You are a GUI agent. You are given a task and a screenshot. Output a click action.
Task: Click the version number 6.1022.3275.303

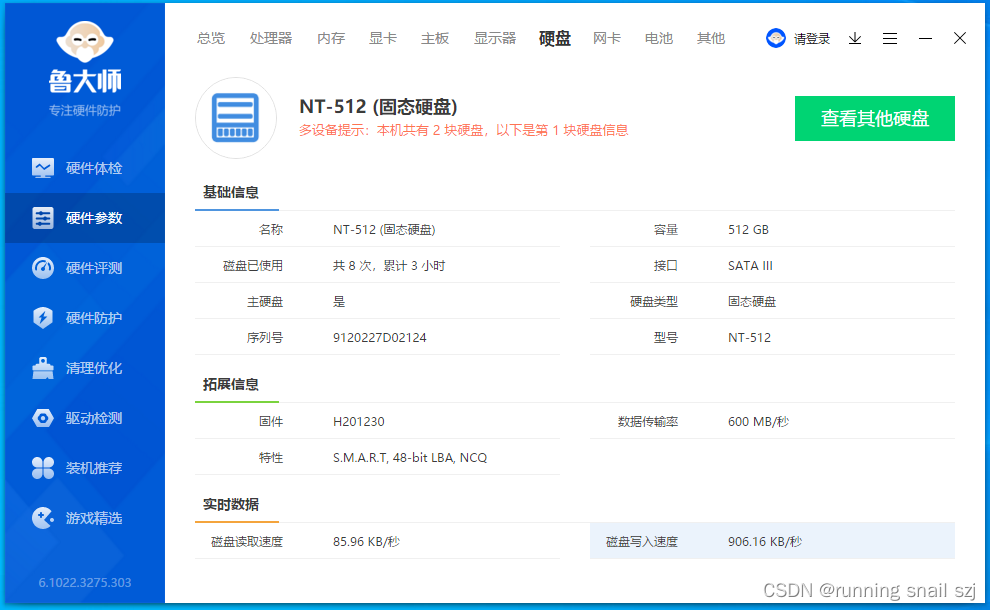pyautogui.click(x=85, y=583)
